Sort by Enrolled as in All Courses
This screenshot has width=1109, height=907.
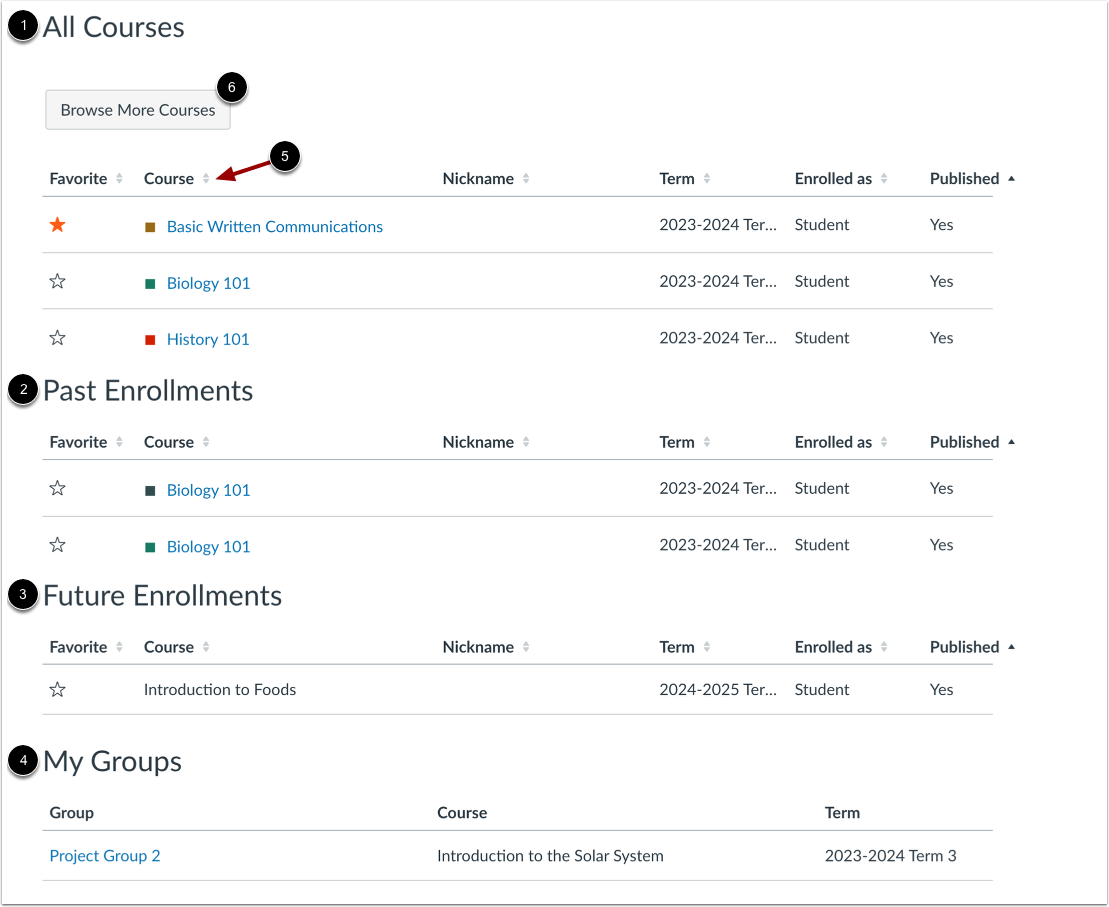(883, 178)
